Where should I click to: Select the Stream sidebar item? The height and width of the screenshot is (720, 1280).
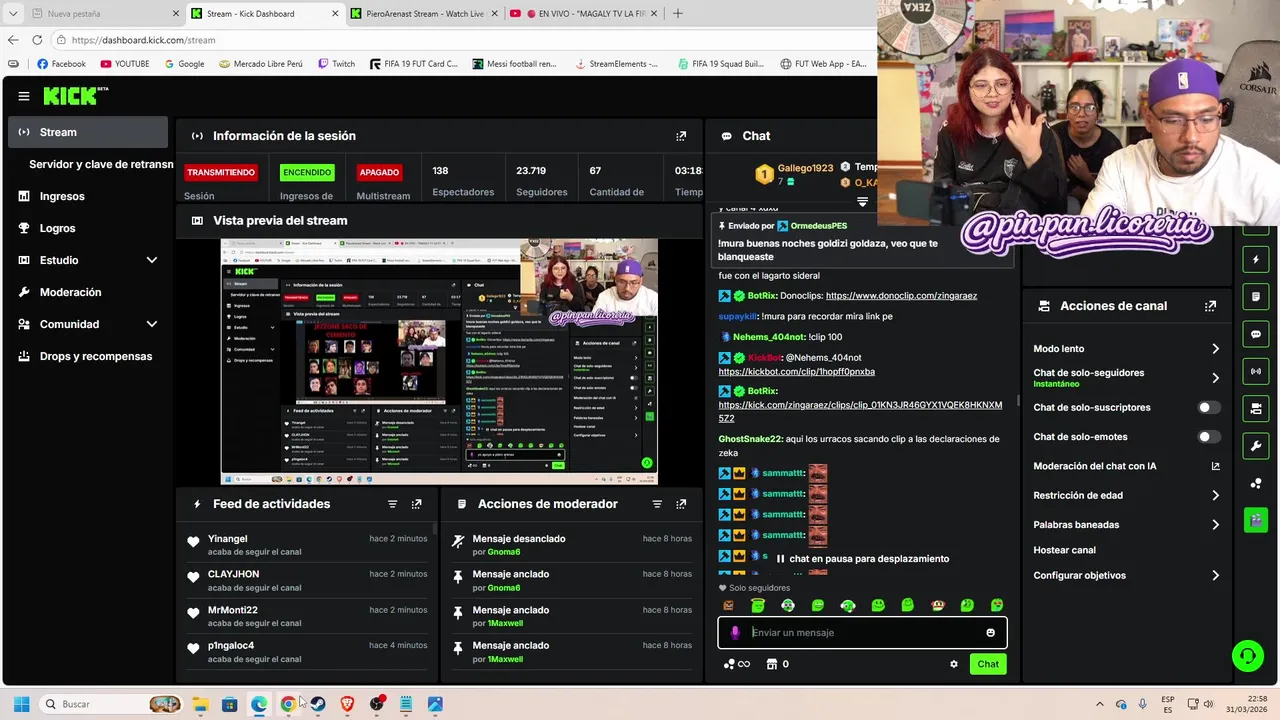tap(88, 132)
